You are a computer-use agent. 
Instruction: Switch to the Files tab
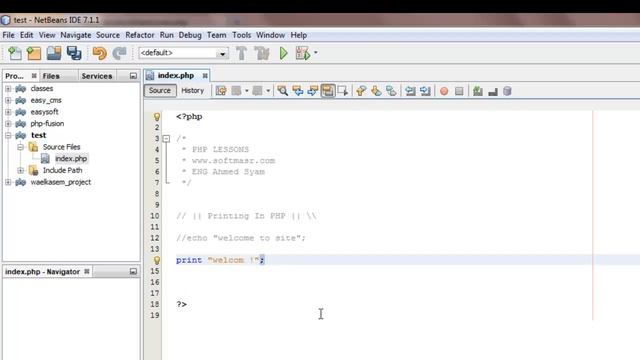click(51, 76)
